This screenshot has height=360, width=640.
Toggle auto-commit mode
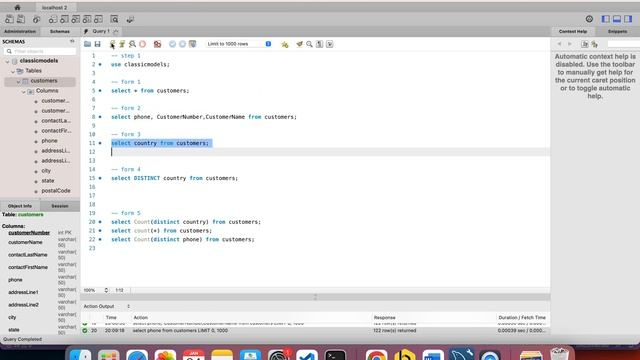[193, 44]
